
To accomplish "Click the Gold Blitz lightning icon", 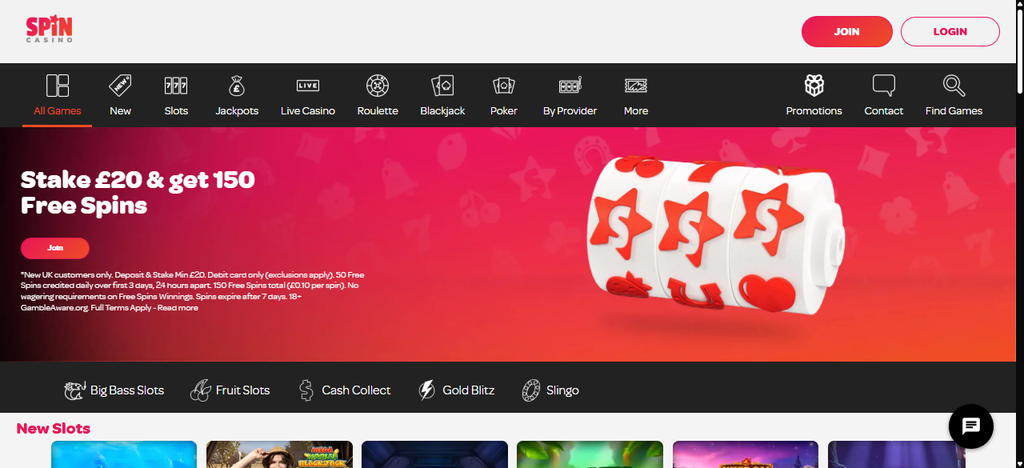I will (426, 390).
